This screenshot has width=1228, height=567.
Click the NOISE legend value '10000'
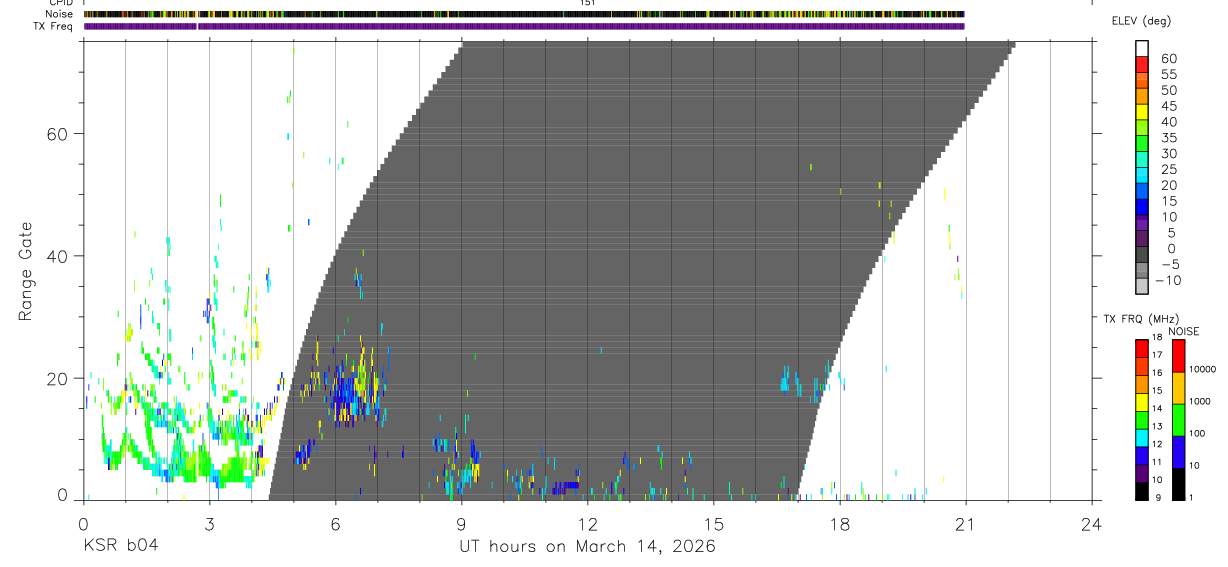point(1202,369)
